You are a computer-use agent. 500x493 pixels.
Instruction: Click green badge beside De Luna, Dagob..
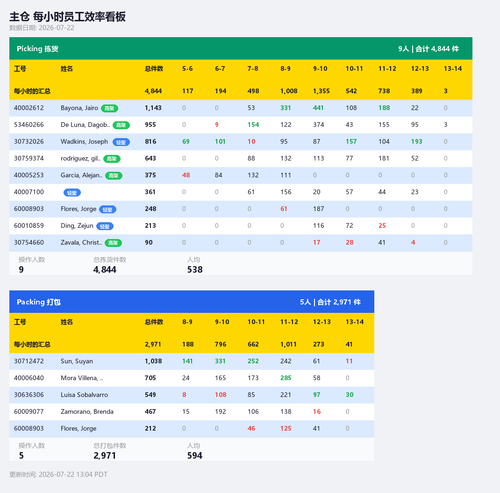tap(121, 125)
